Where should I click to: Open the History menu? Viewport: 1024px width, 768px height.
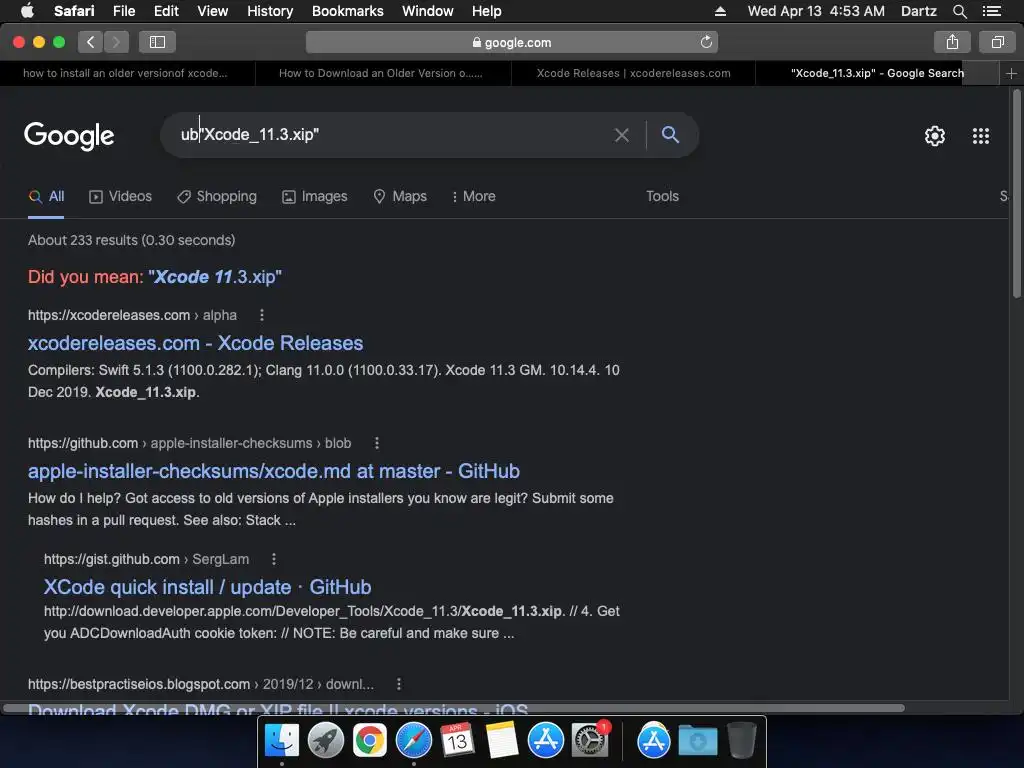270,11
